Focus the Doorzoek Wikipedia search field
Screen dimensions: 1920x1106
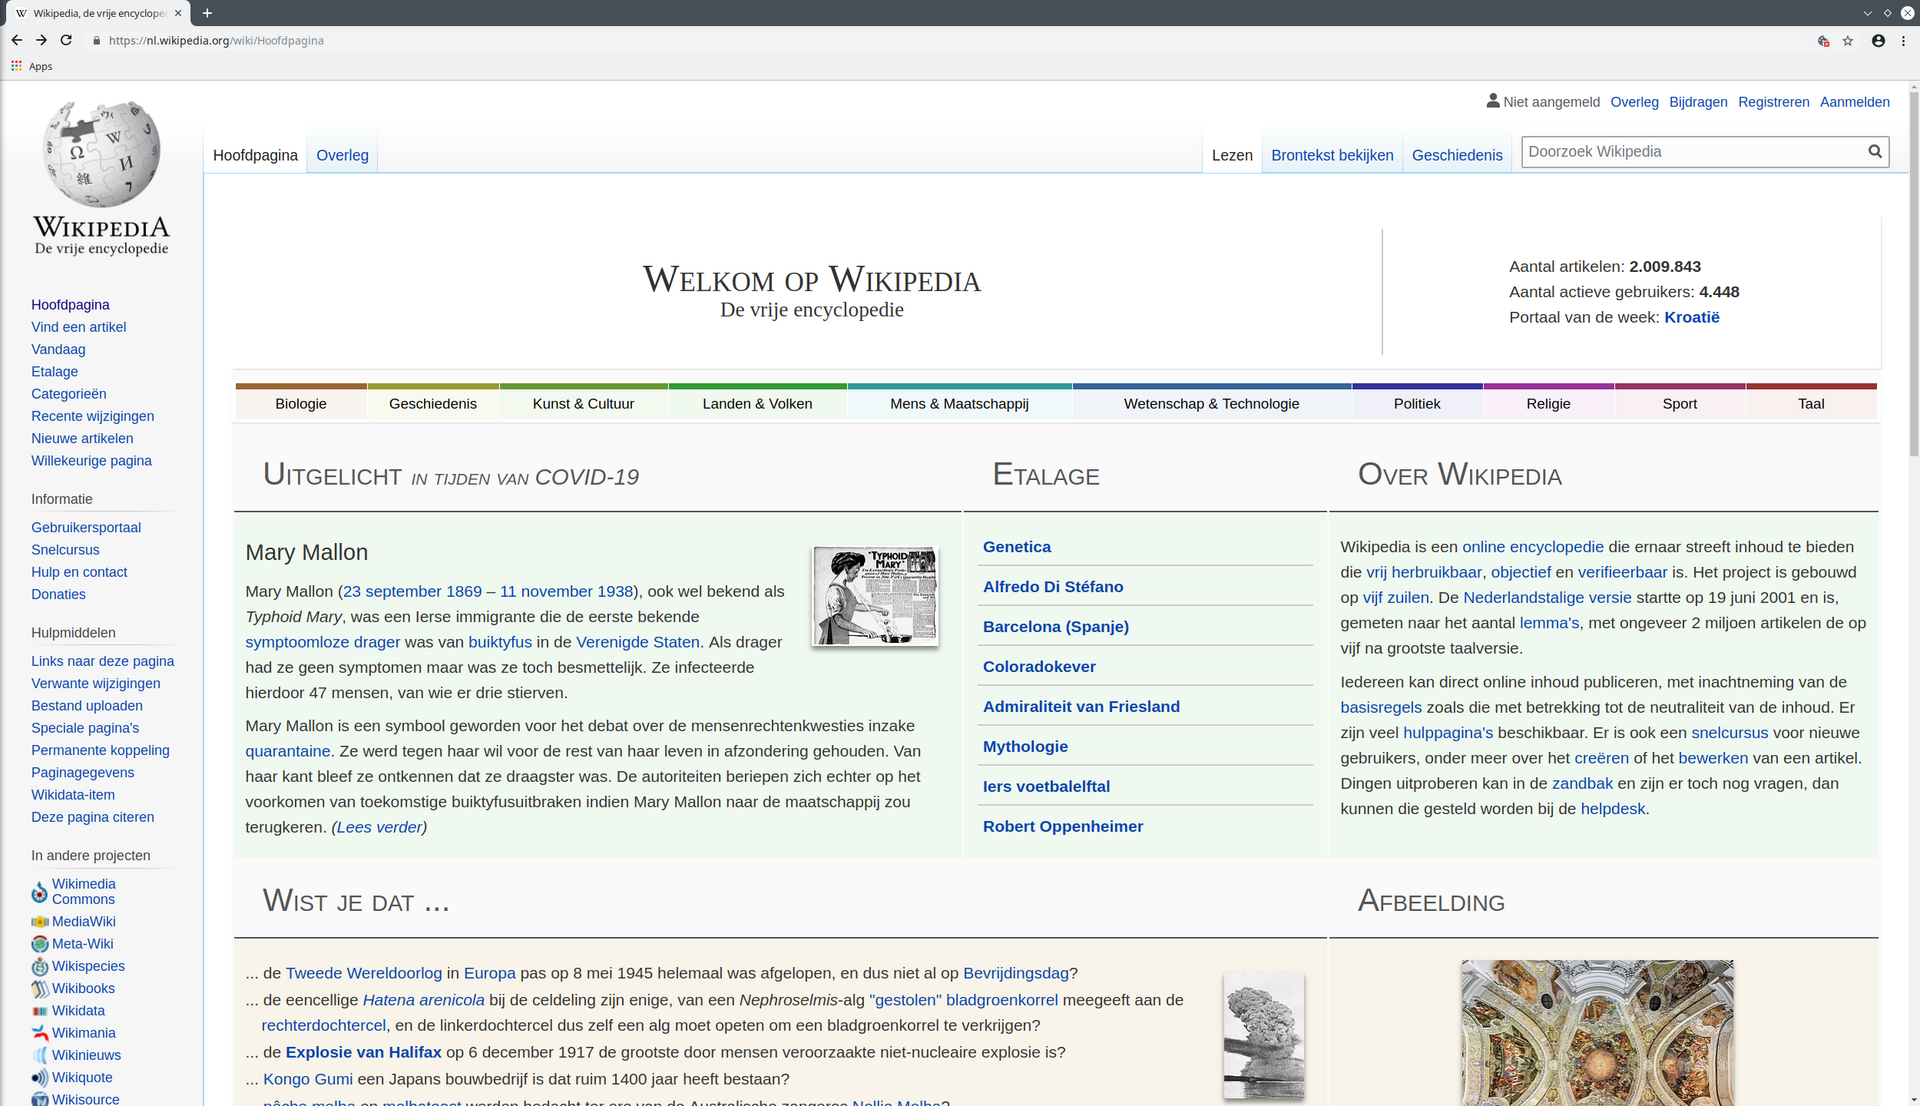[1695, 152]
